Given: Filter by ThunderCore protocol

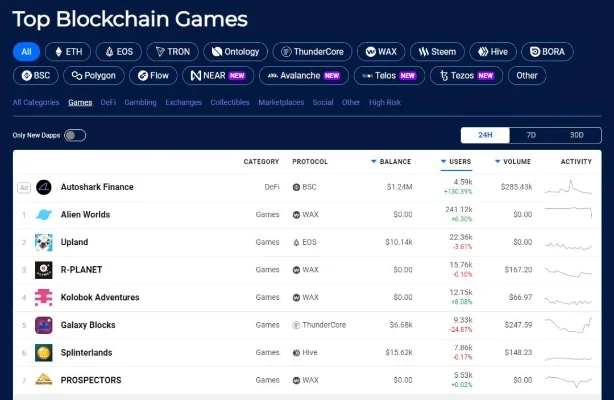Looking at the screenshot, I should 312,52.
